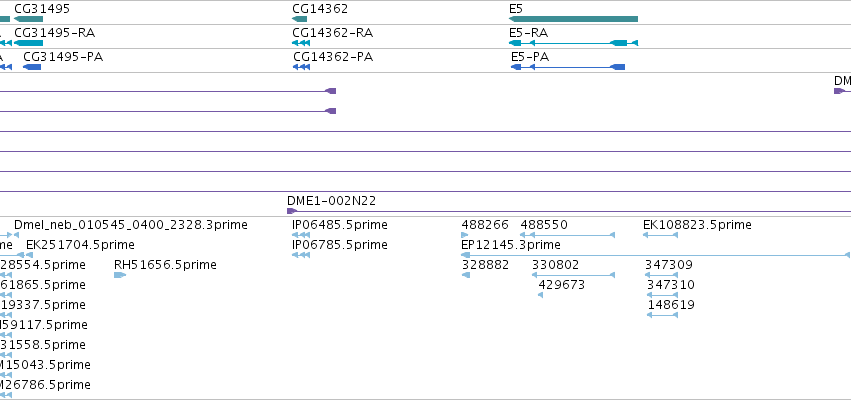This screenshot has height=400, width=851.
Task: Open the E5-RA transcript label
Action: click(529, 33)
